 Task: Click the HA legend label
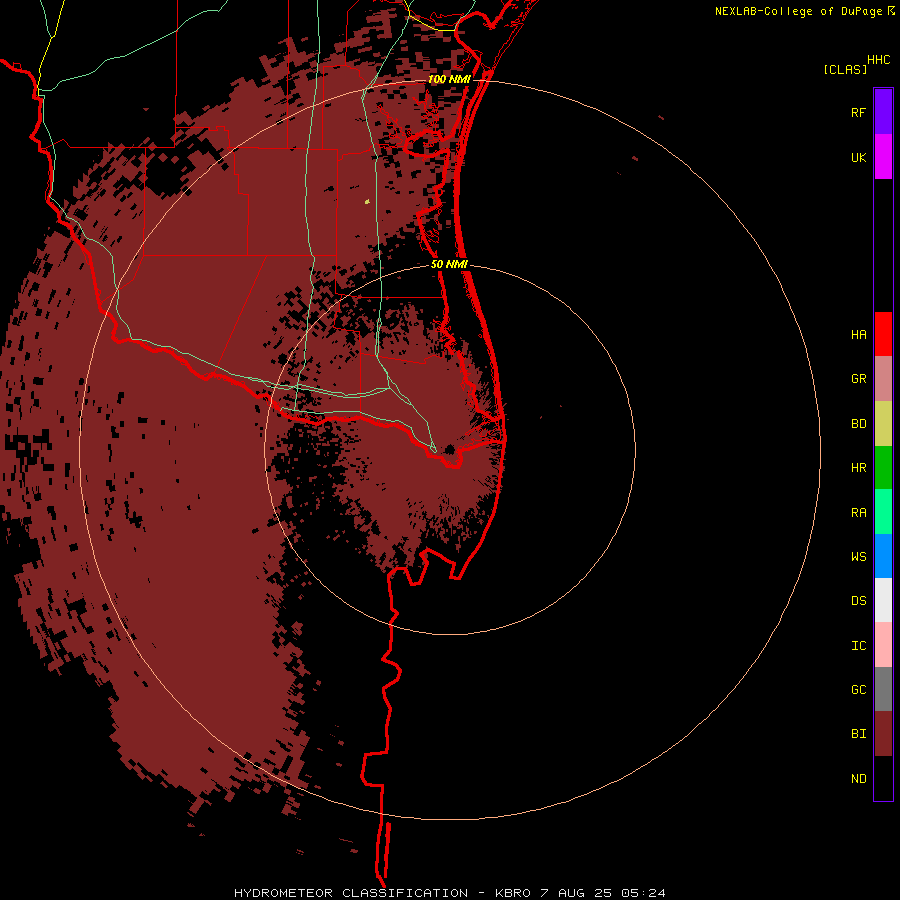[858, 335]
